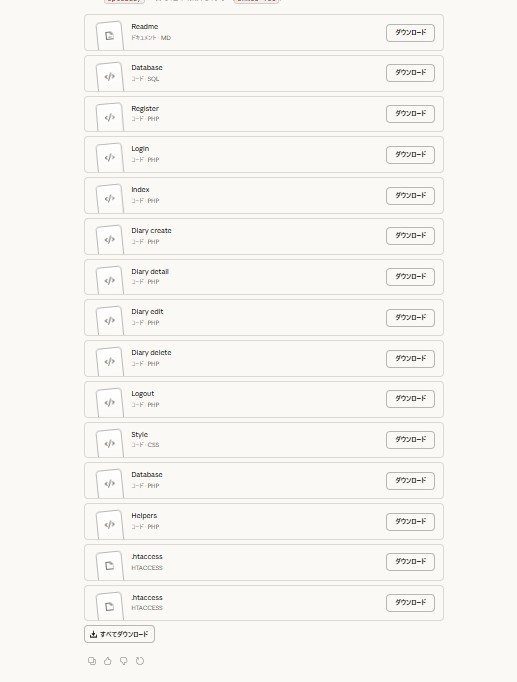Download the Diary delete PHP file
Image resolution: width=517 pixels, height=682 pixels.
click(x=410, y=359)
